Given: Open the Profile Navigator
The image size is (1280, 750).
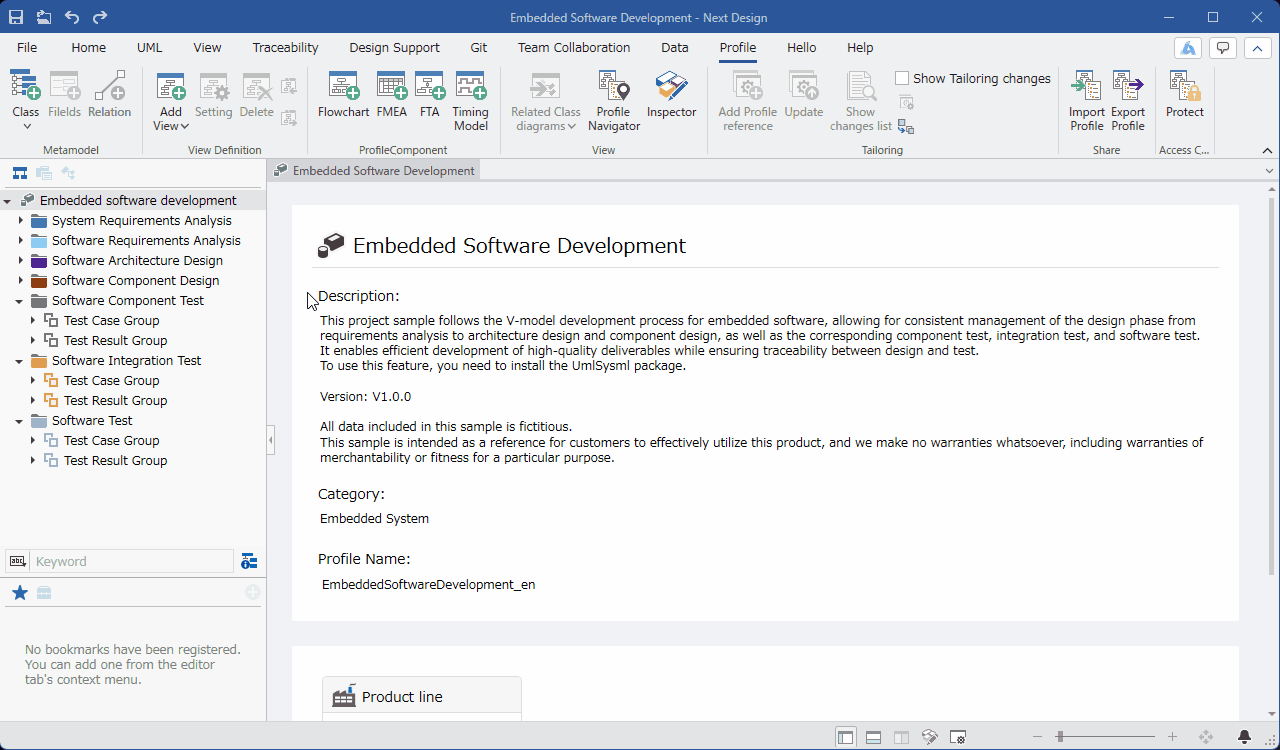Looking at the screenshot, I should pos(613,101).
